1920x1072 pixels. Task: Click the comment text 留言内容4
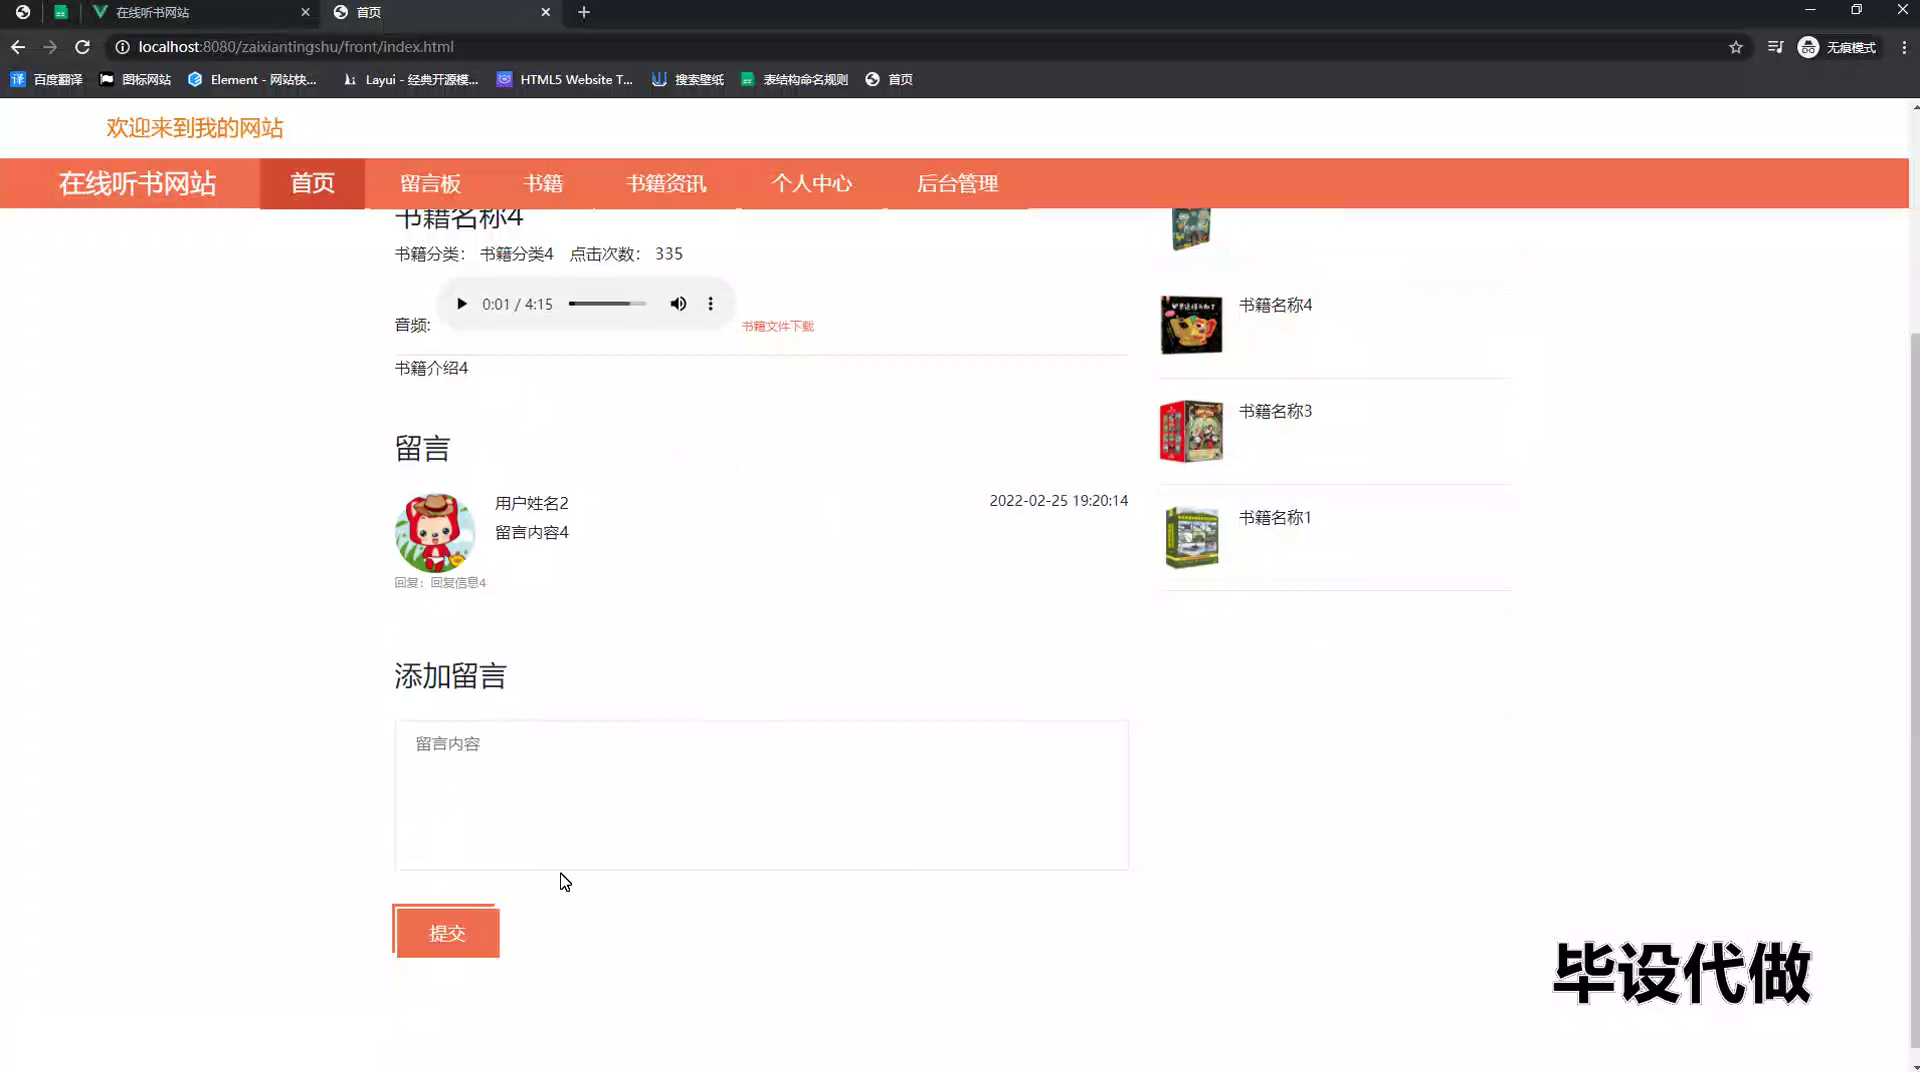pyautogui.click(x=532, y=532)
